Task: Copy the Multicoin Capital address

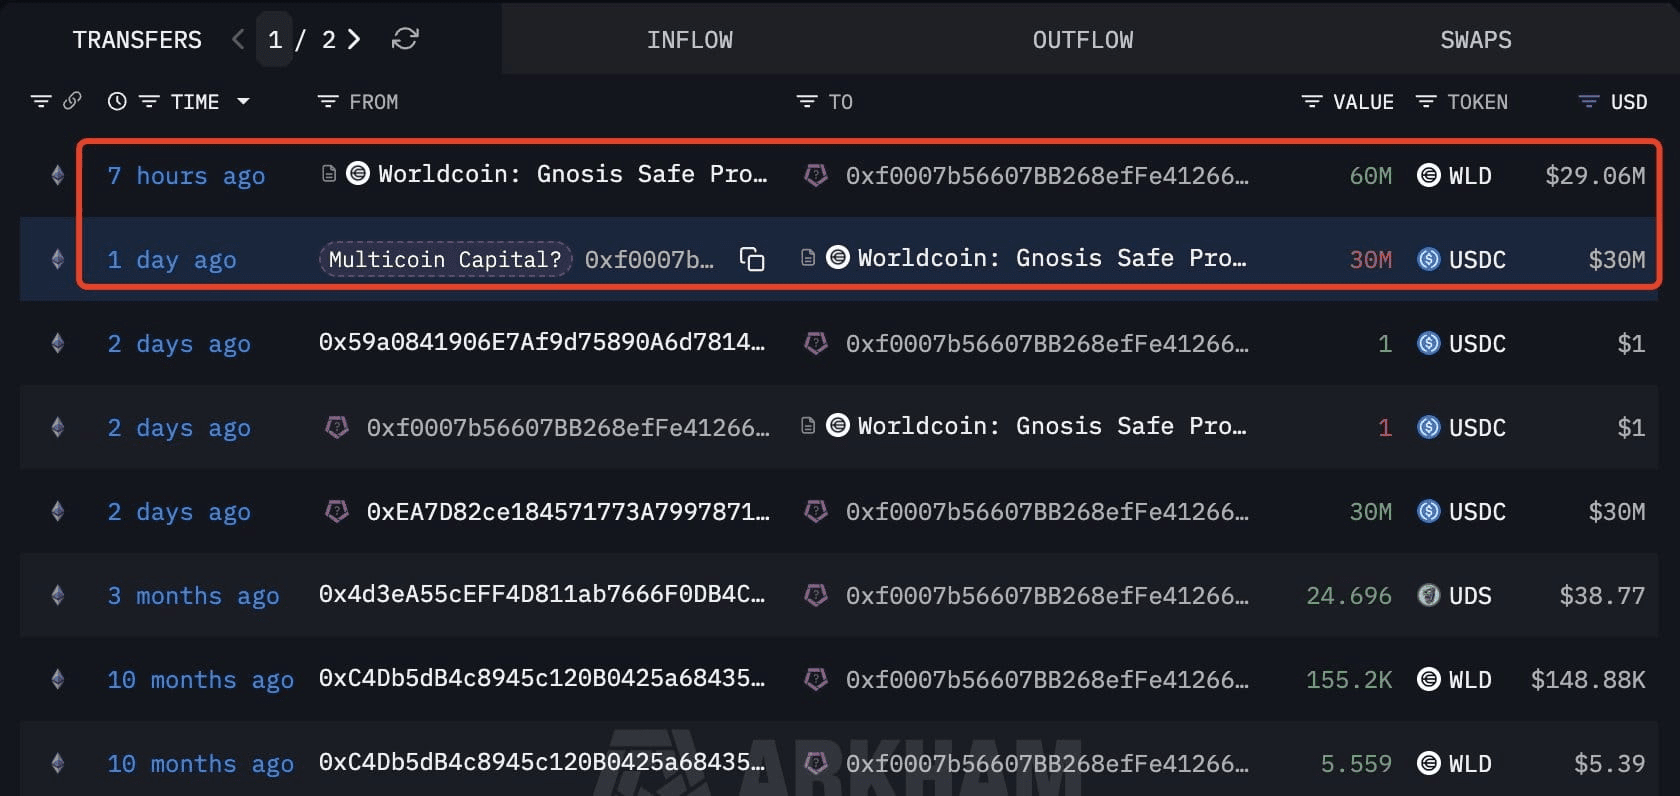Action: (752, 259)
